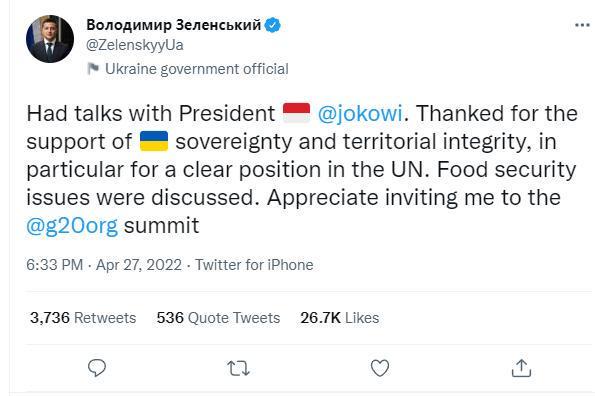Click the blue verified checkmark badge
595x396 pixels.
point(272,25)
